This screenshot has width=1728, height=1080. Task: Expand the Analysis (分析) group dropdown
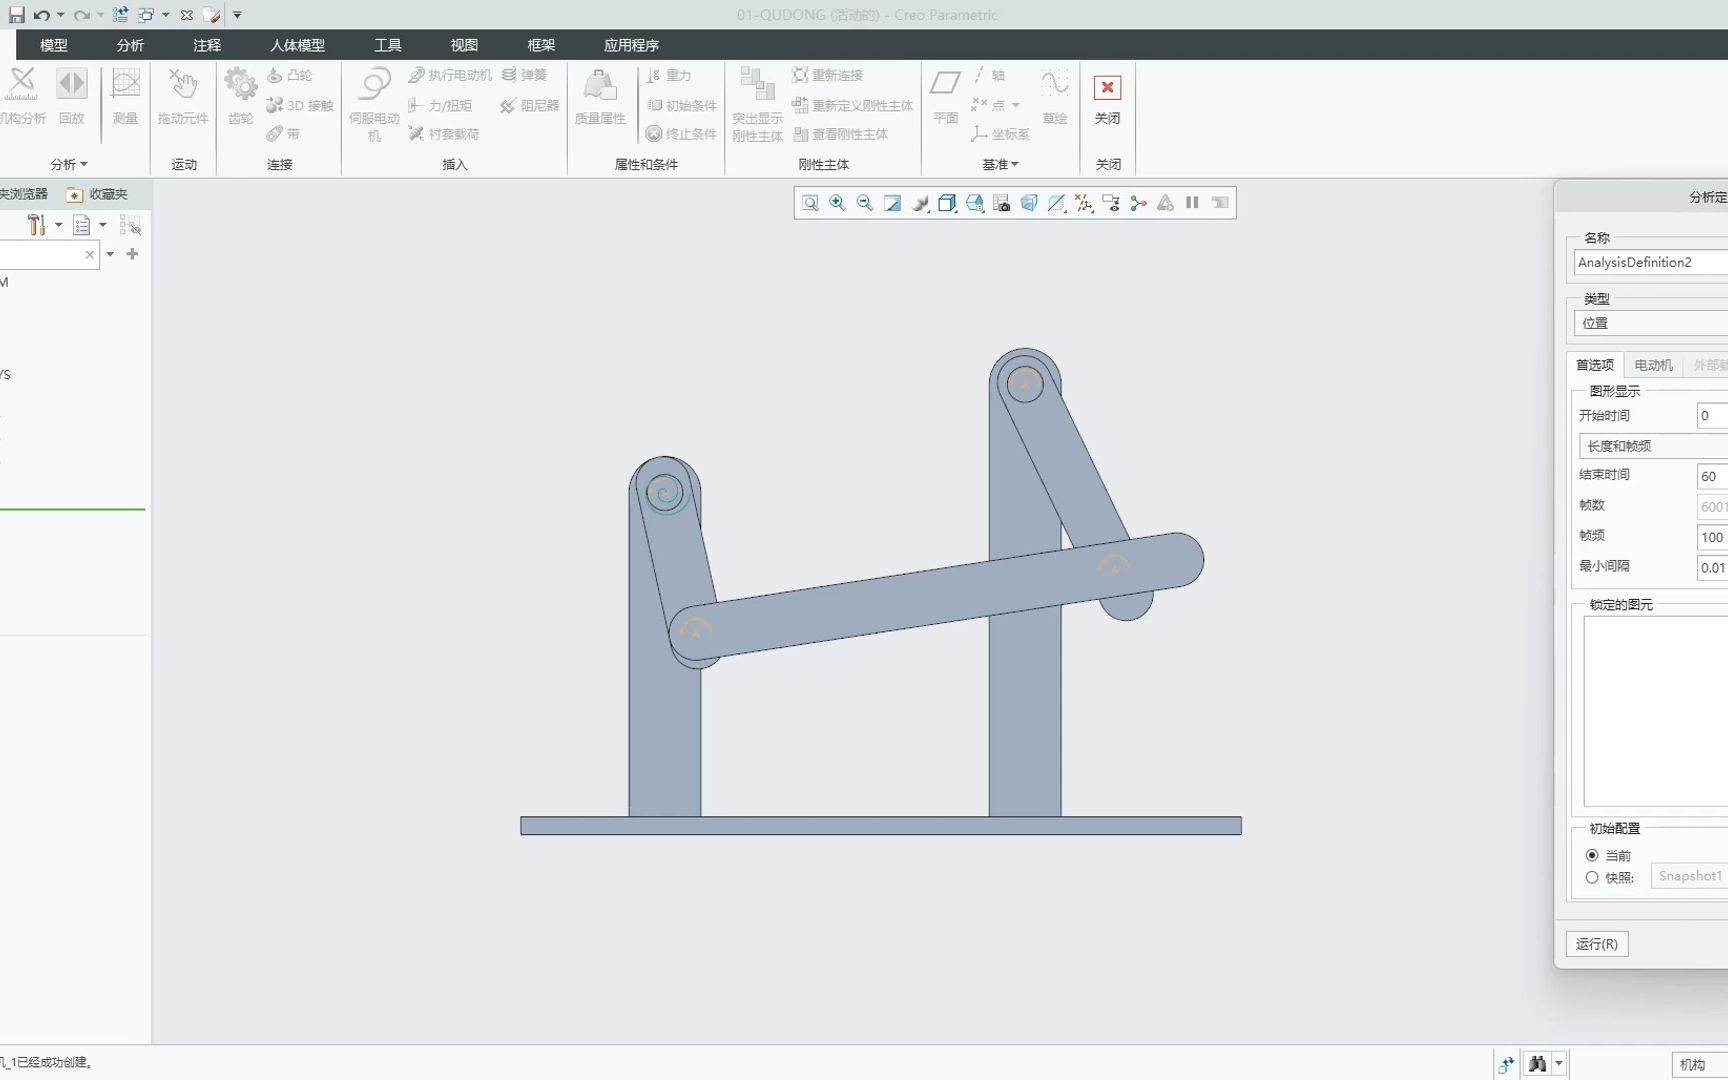tap(69, 164)
